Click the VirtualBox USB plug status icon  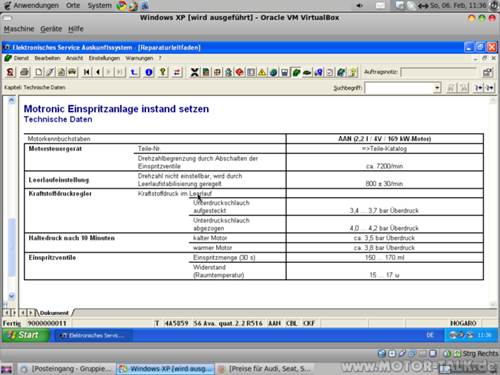click(x=403, y=354)
